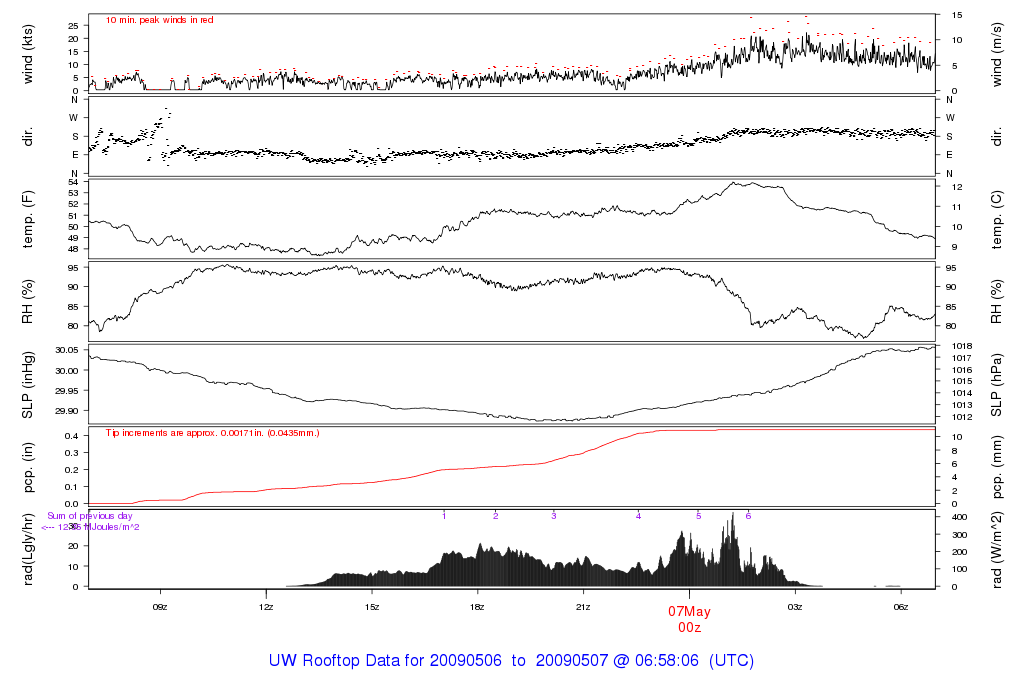This screenshot has height=700, width=1024.
Task: Click the '0.2' precipitation inch tick
Action: tap(72, 470)
